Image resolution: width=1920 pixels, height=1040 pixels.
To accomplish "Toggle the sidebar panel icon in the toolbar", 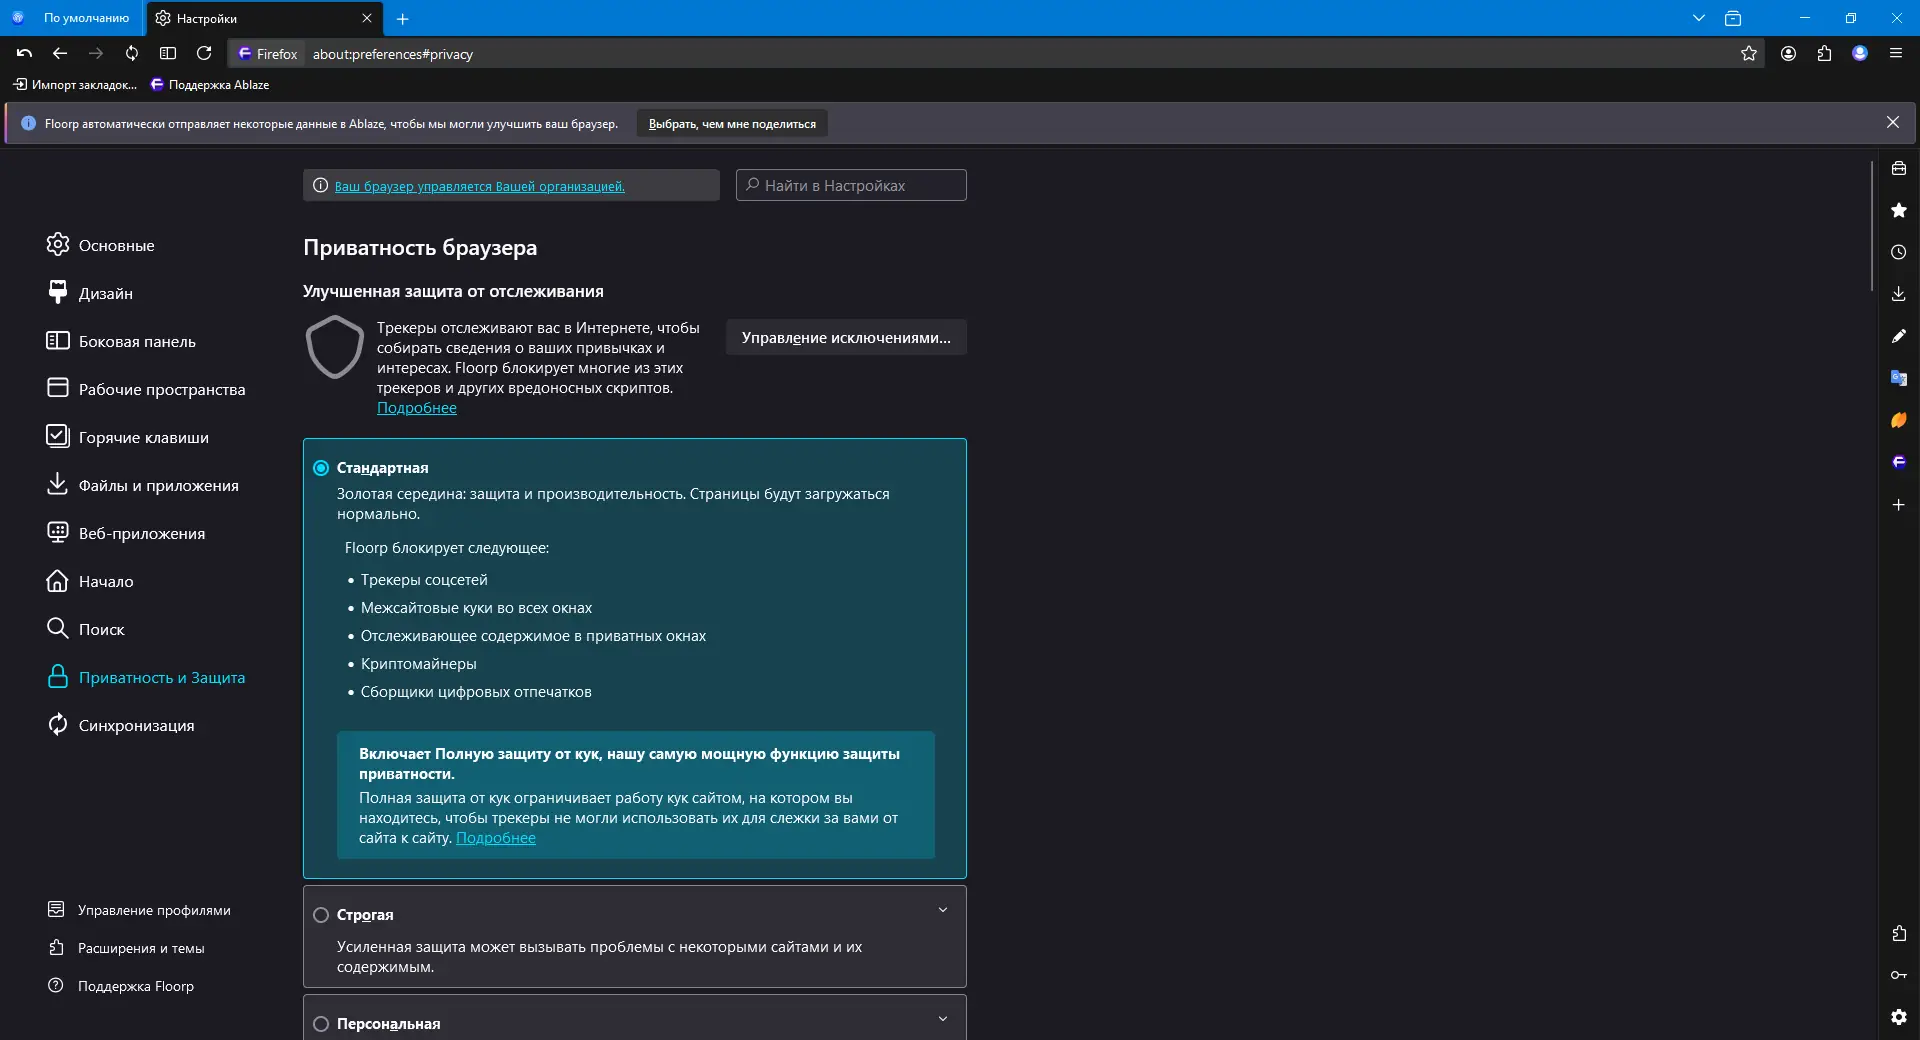I will coord(168,54).
